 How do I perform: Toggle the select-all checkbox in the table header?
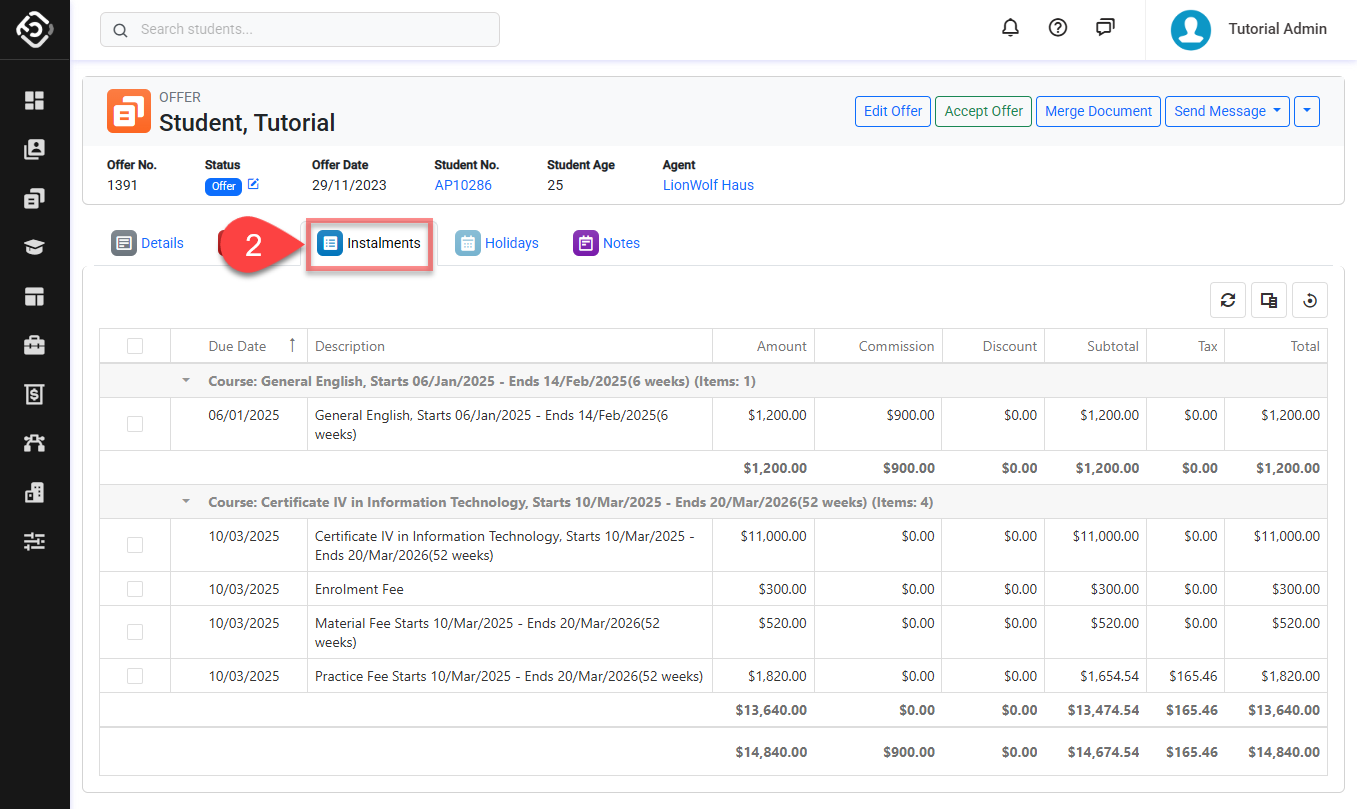point(135,346)
